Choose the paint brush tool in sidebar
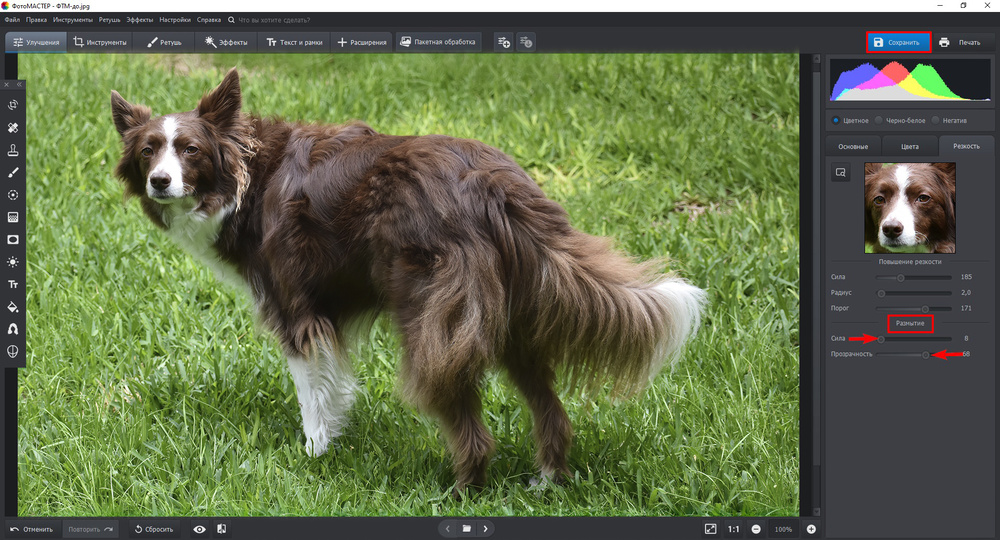This screenshot has width=1000, height=540. click(13, 173)
